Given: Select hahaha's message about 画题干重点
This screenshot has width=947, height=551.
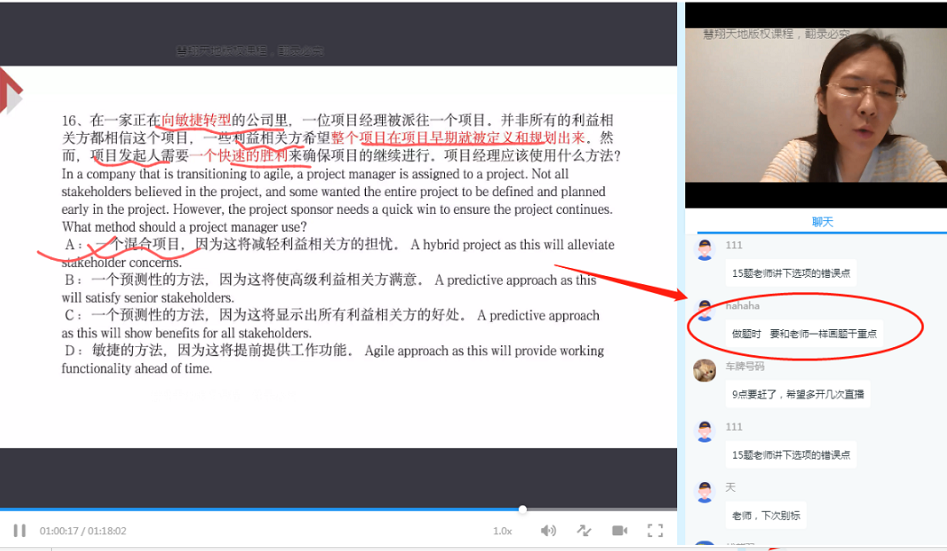Looking at the screenshot, I should click(x=803, y=333).
